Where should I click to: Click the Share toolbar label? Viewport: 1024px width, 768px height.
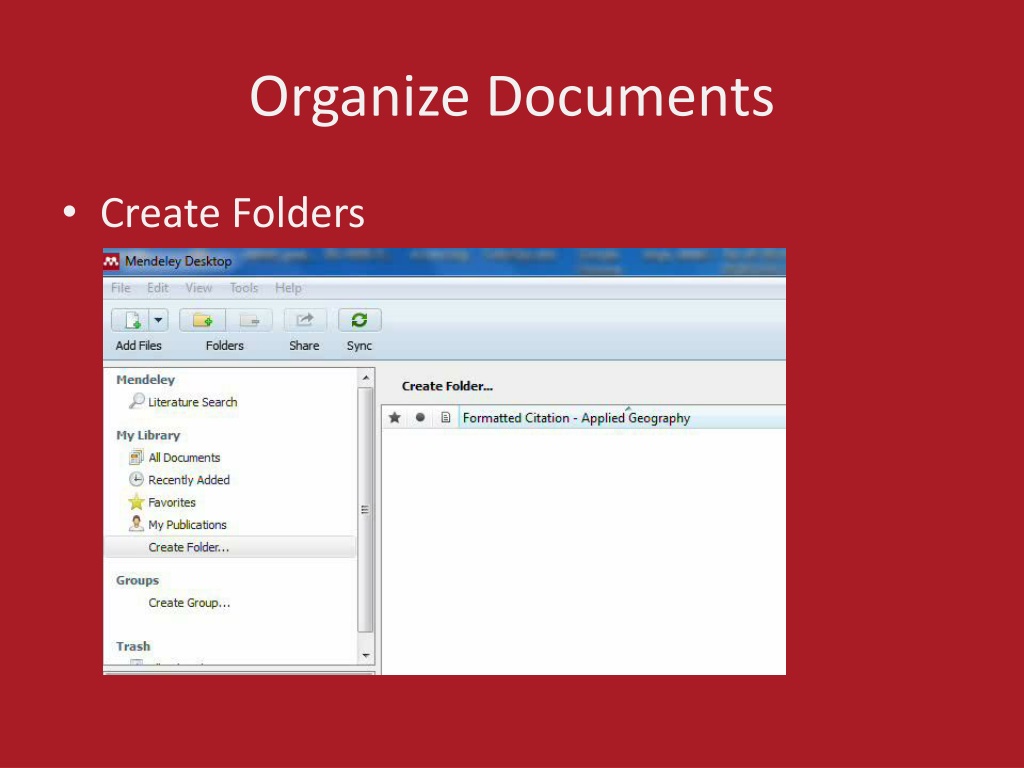coord(304,345)
